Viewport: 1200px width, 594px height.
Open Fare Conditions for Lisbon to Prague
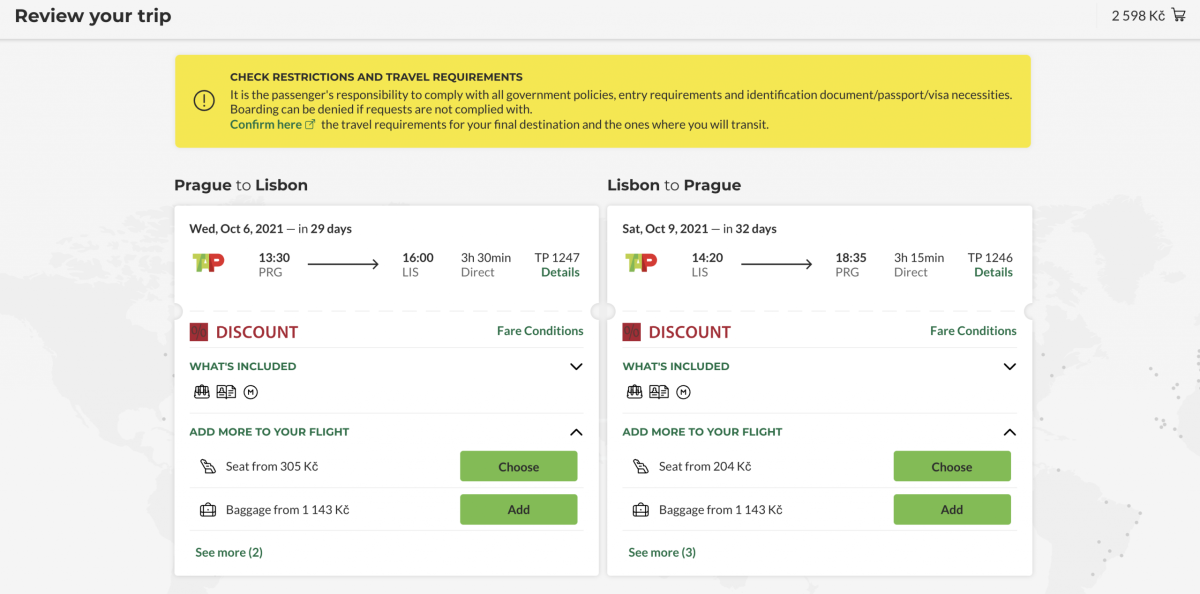[972, 331]
